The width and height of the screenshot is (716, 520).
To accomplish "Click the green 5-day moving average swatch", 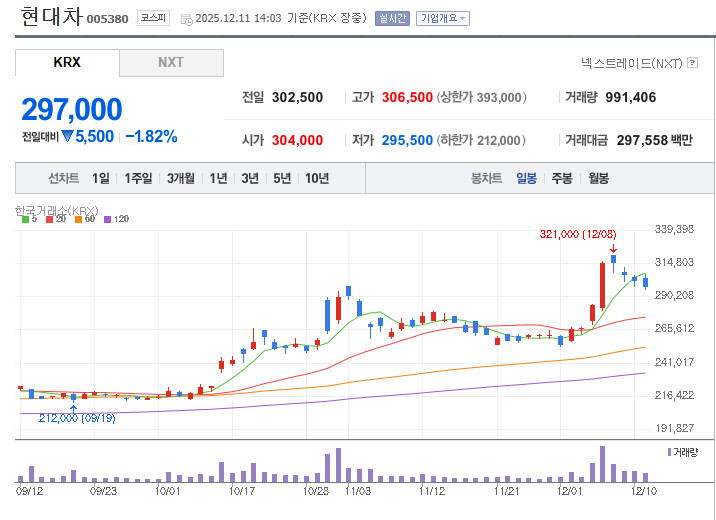I will click(24, 219).
